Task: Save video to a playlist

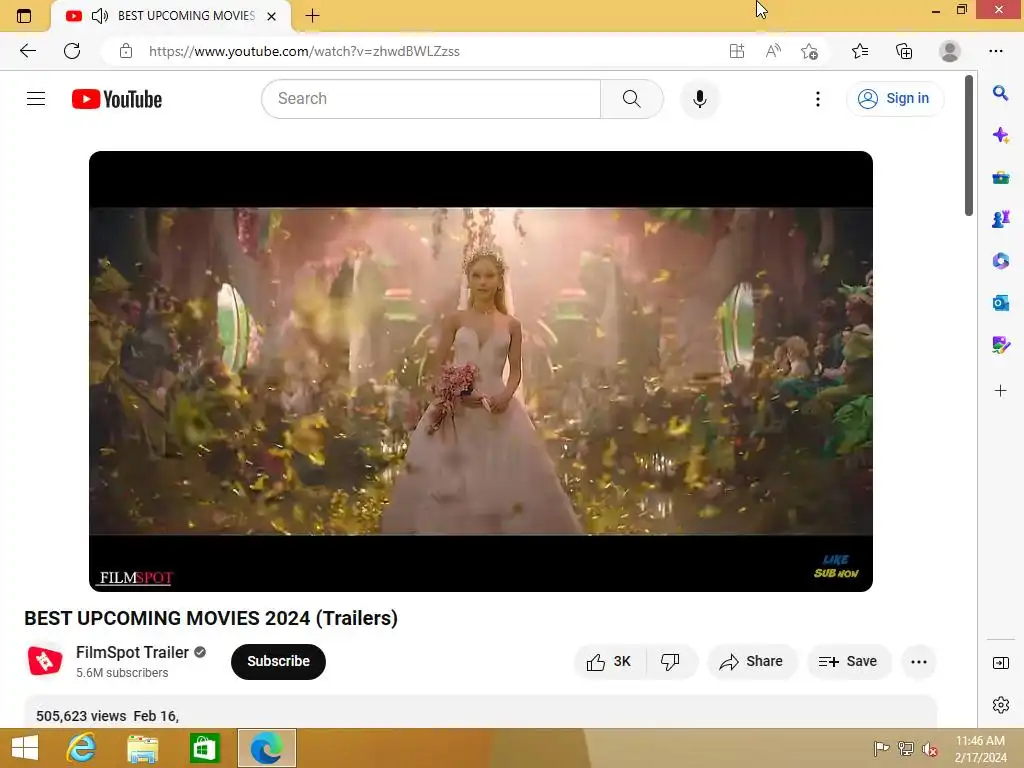Action: pyautogui.click(x=848, y=662)
